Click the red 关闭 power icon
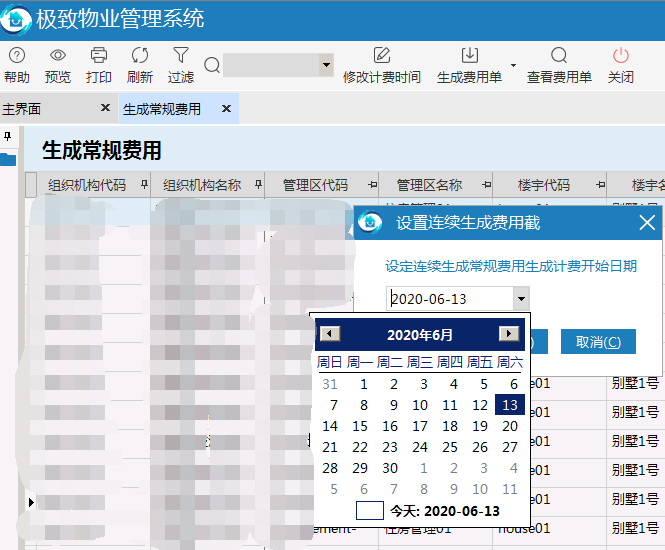 pyautogui.click(x=620, y=56)
